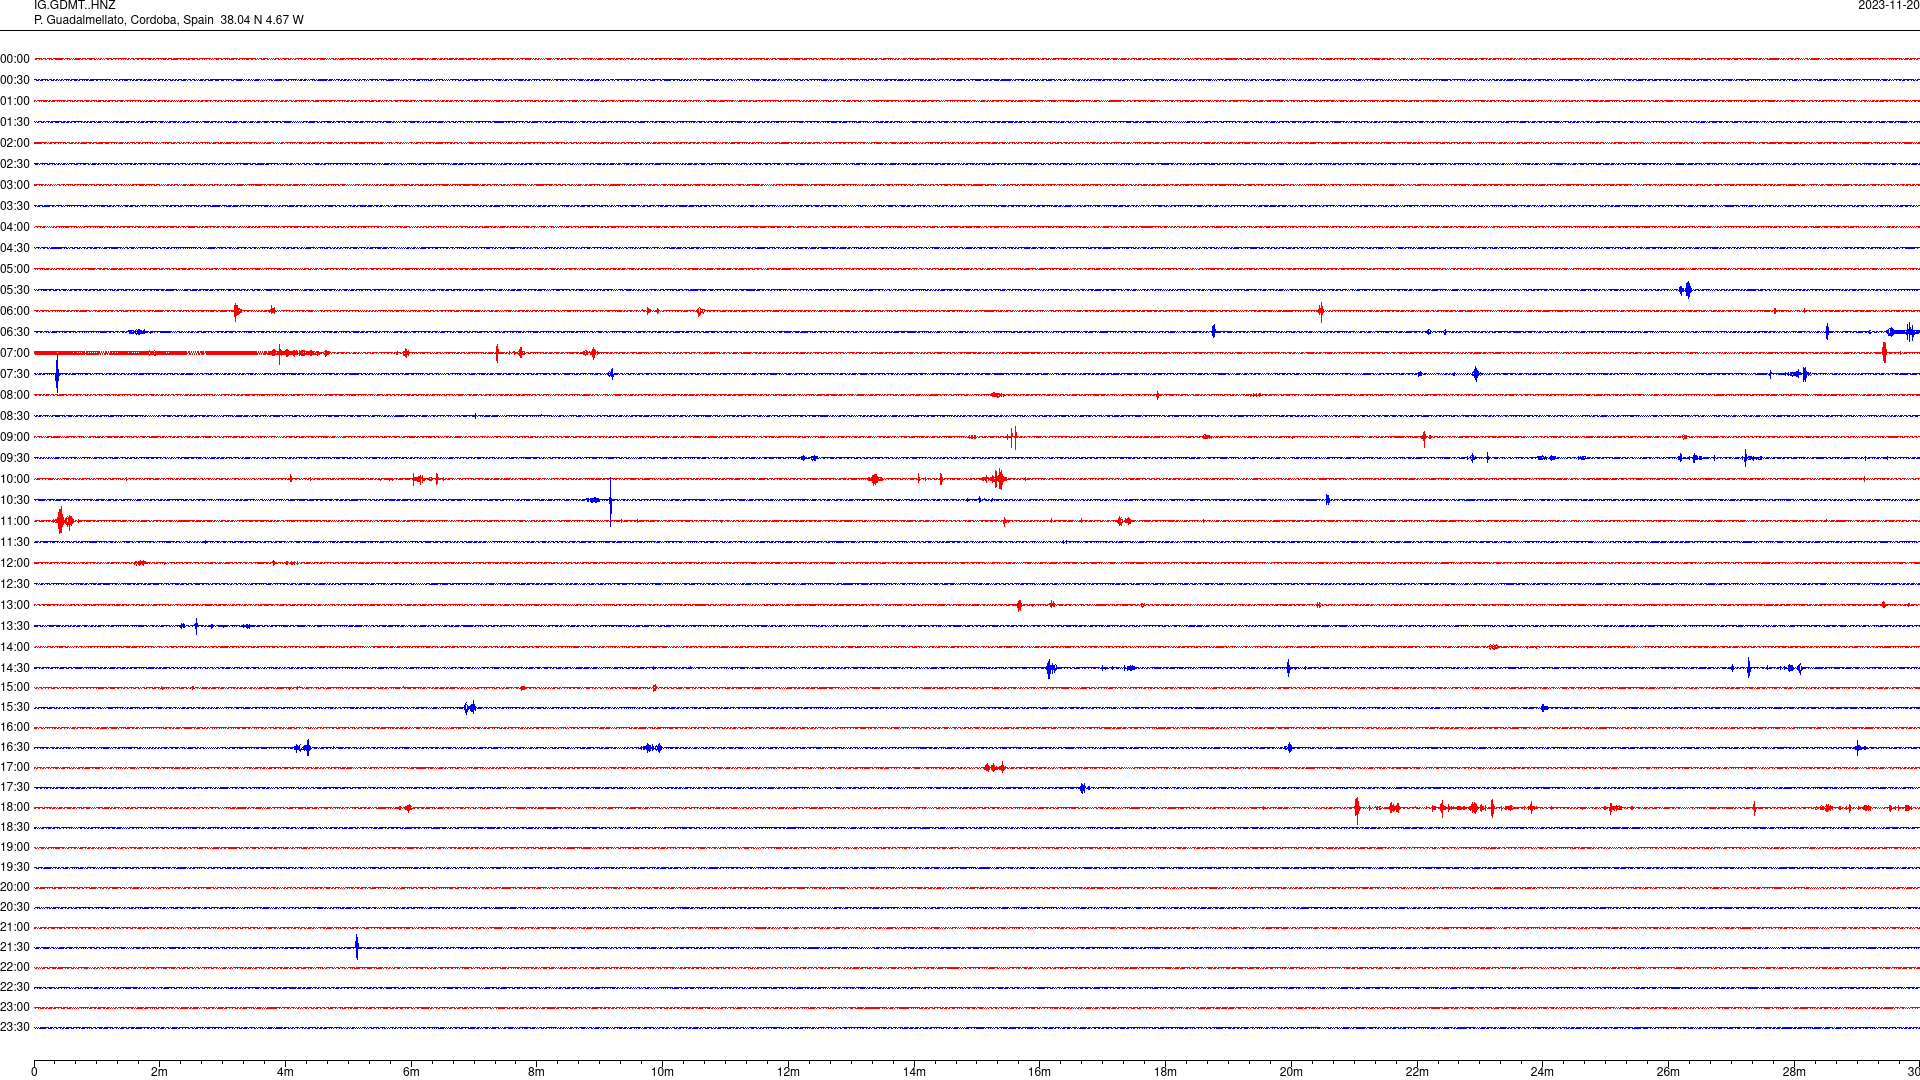Screen dimensions: 1920x1080
Task: Select the 23:30 time row label
Action: 15,1027
